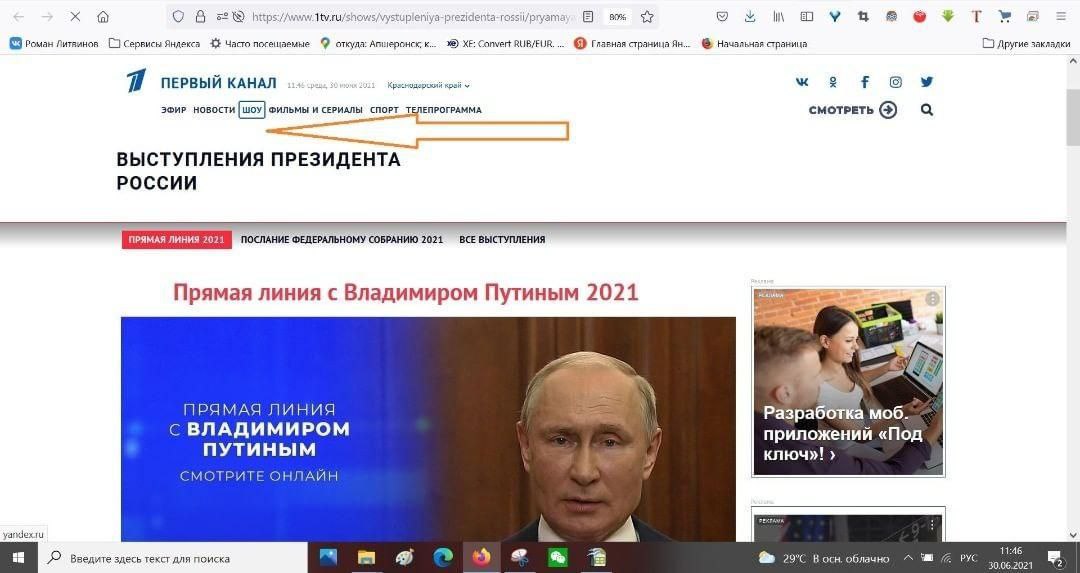Viewport: 1080px width, 573px height.
Task: Open the Firefox downloads arrow icon
Action: tap(750, 17)
